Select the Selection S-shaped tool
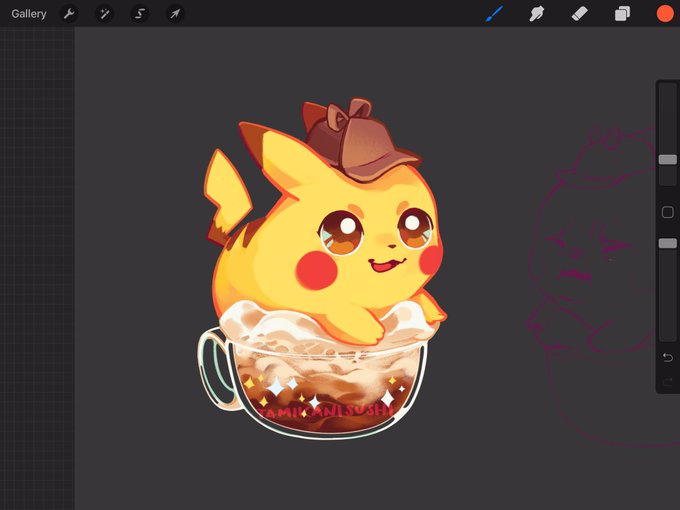The image size is (680, 510). 140,14
